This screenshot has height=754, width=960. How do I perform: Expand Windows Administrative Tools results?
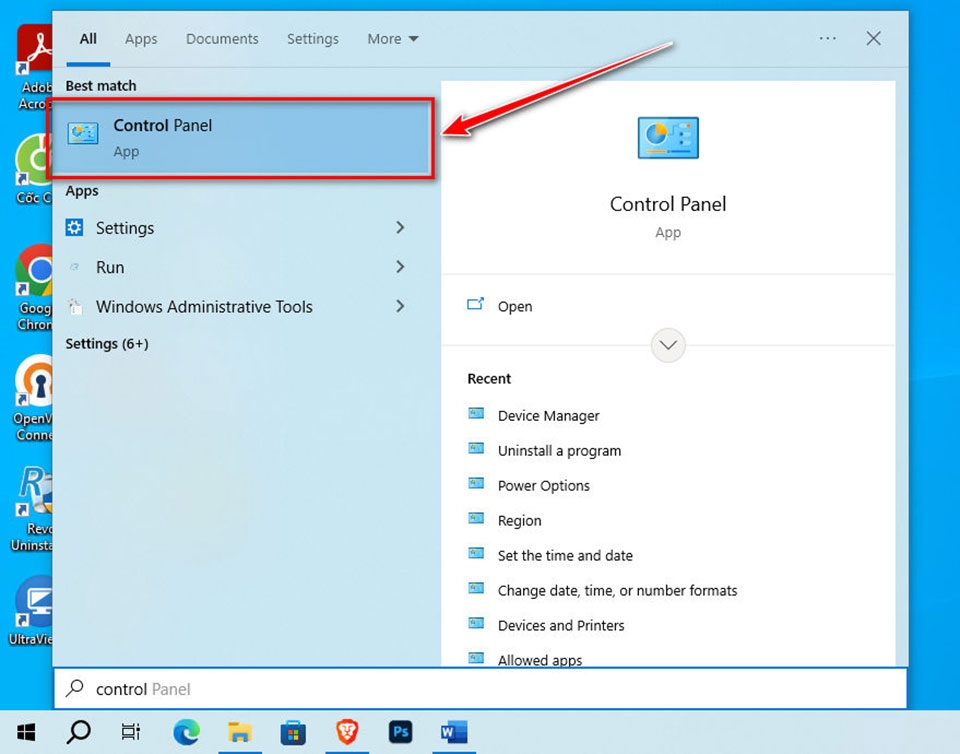click(205, 307)
